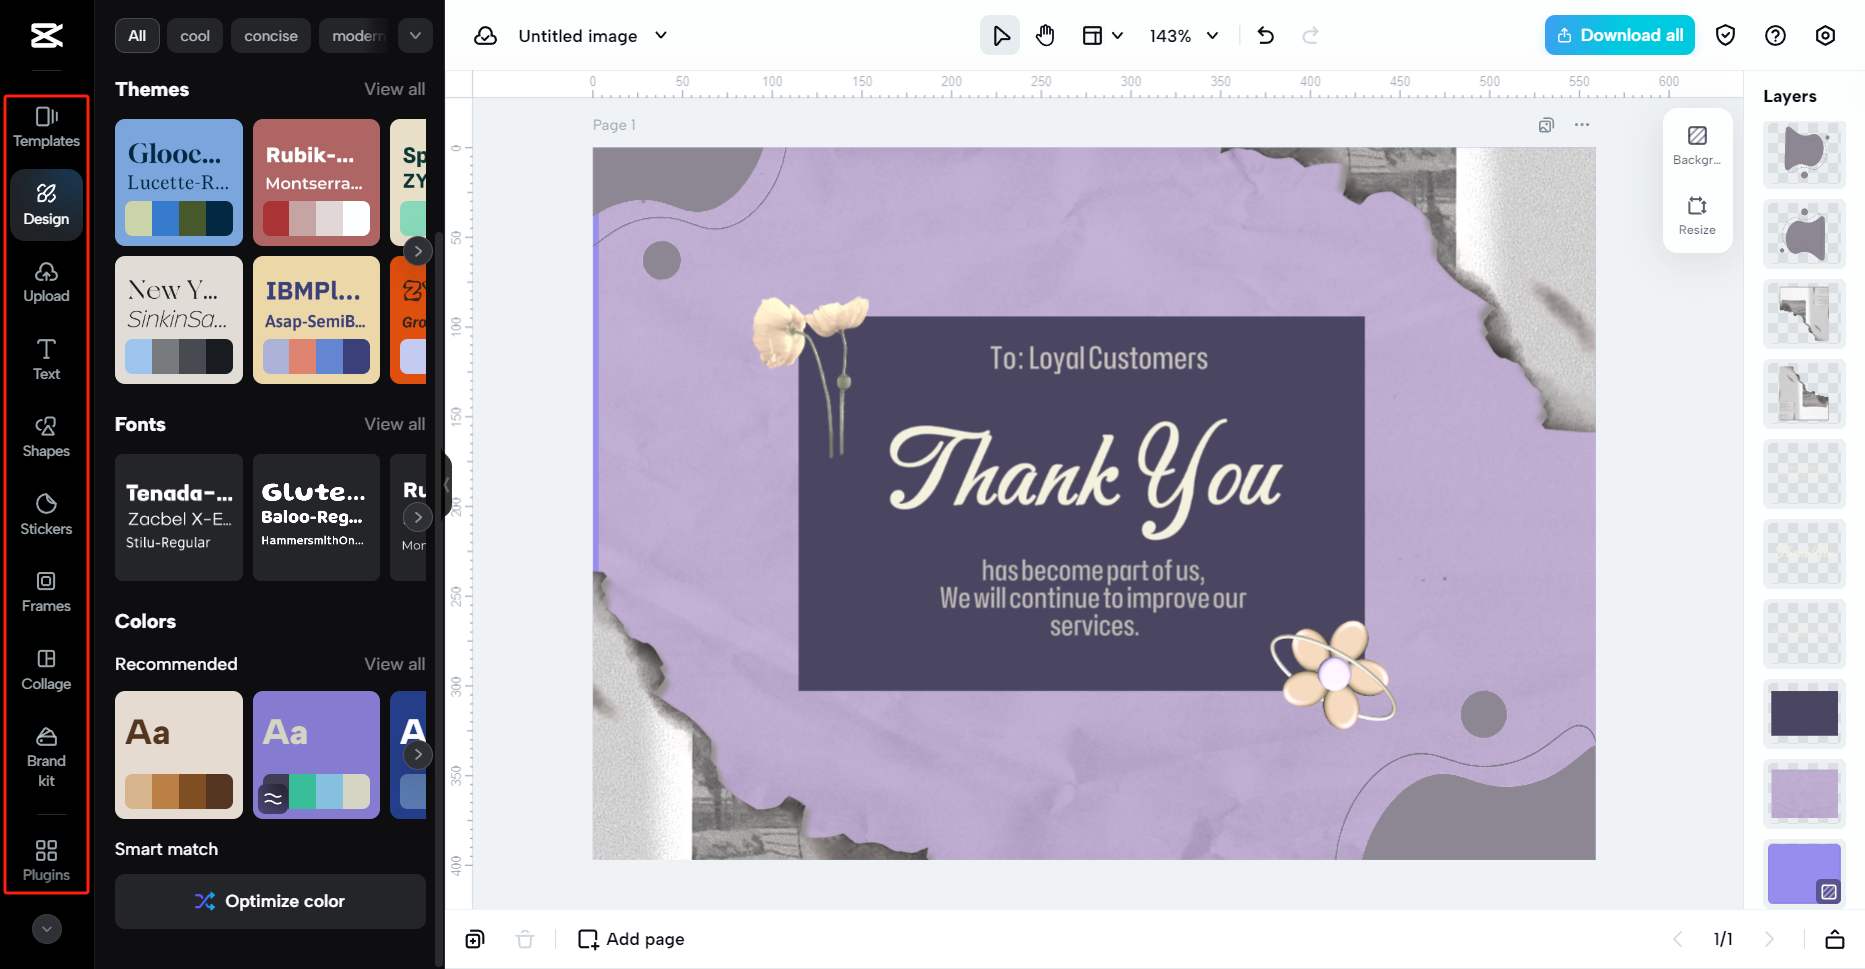Select the Rubik theme color palette
This screenshot has height=969, width=1865.
[x=316, y=183]
